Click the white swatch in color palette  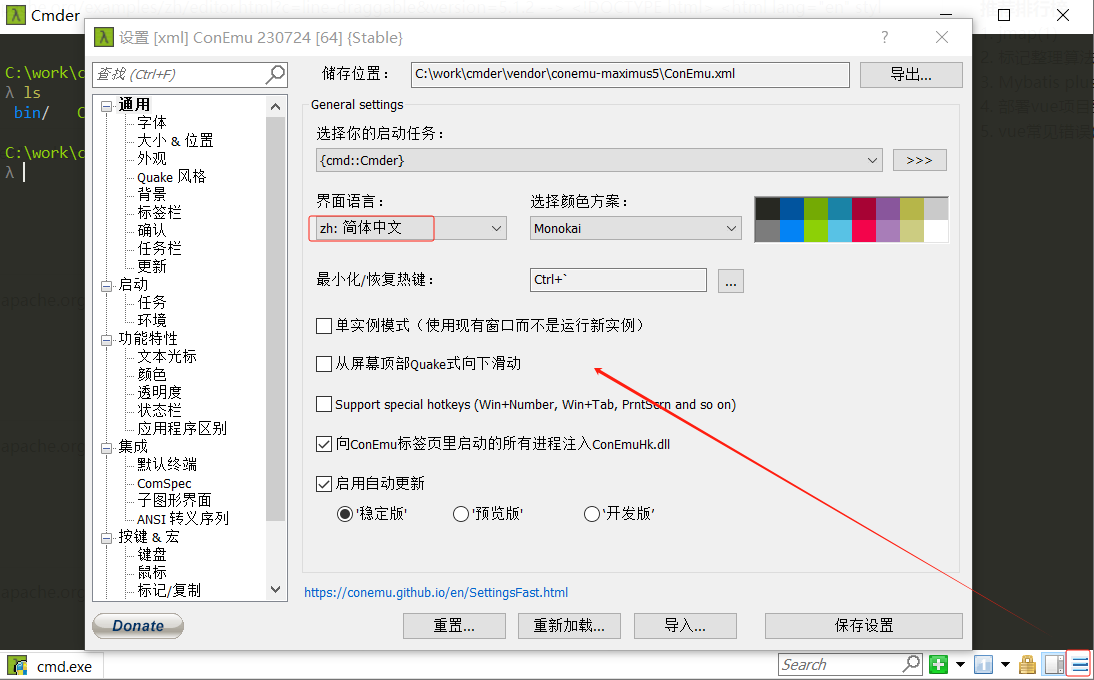(x=936, y=231)
